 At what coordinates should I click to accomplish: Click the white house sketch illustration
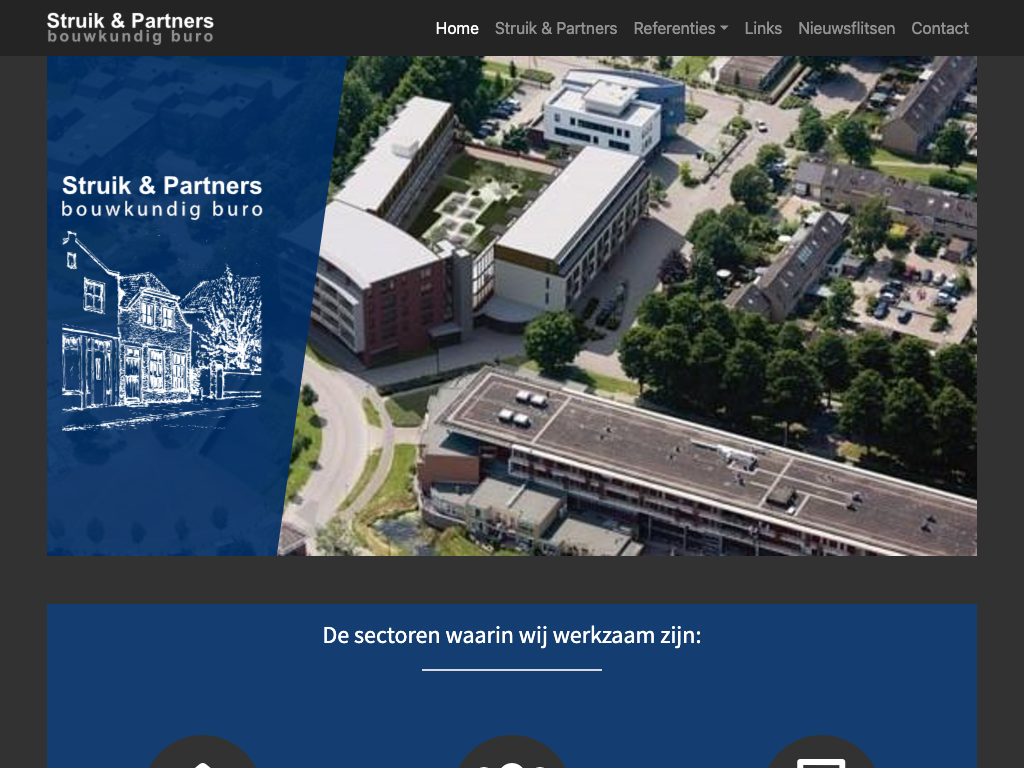point(161,330)
